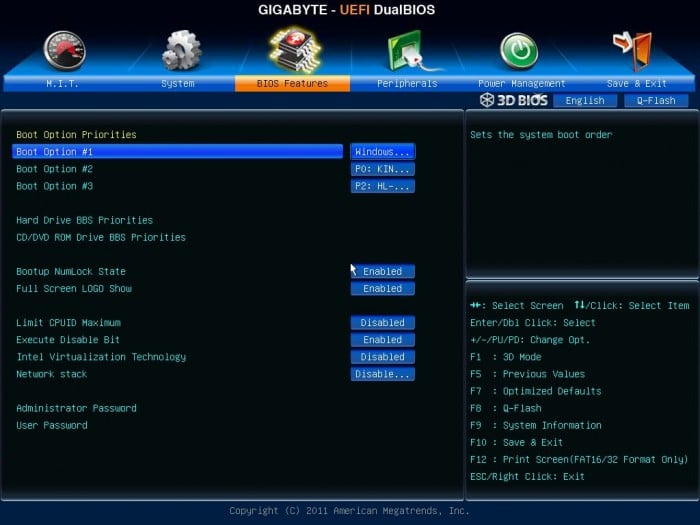
Task: Click the Save & Exit door icon
Action: click(x=633, y=51)
